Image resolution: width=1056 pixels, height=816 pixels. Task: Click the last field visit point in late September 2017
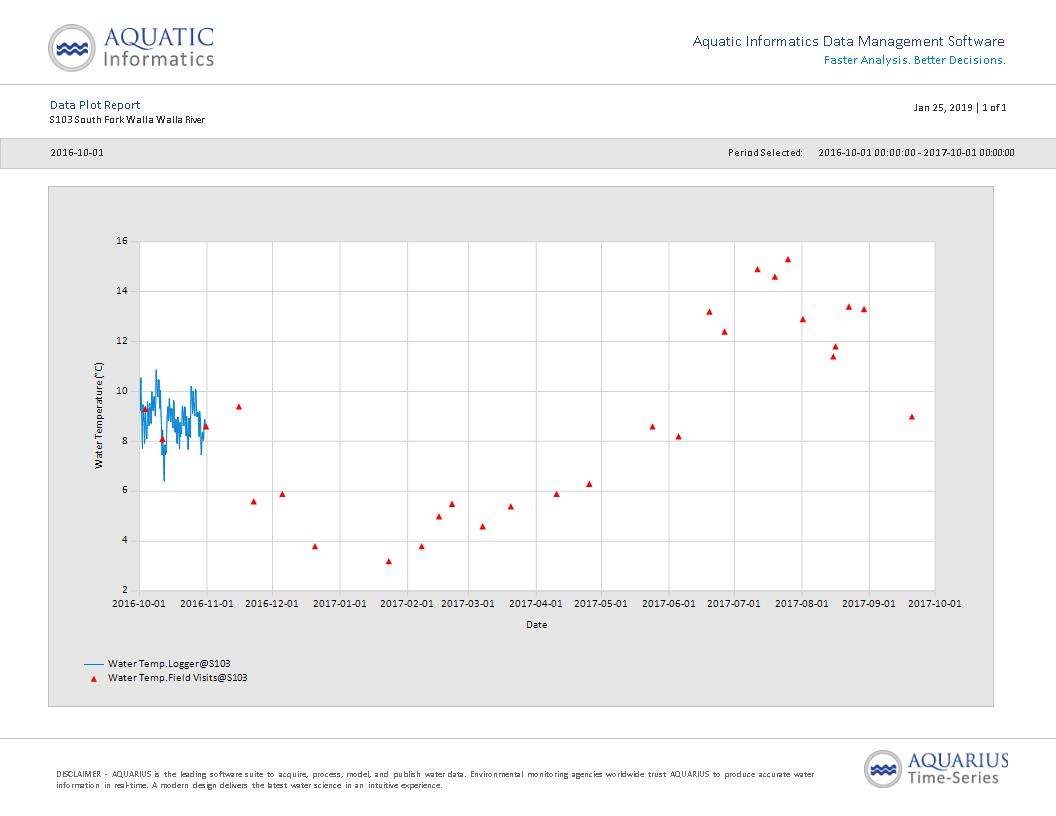pyautogui.click(x=912, y=417)
